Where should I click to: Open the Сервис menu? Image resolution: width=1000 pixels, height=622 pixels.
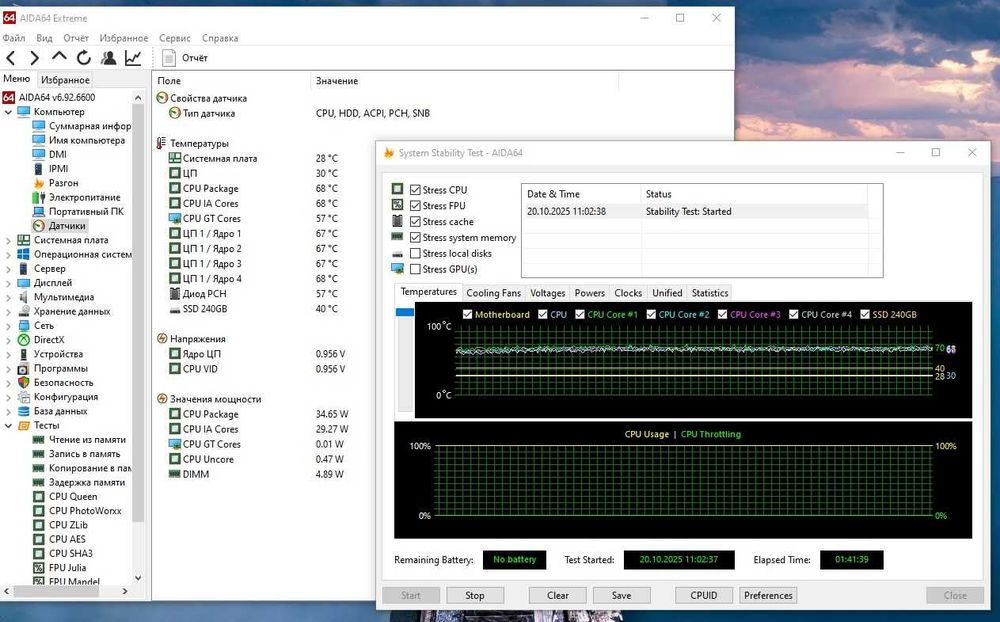(175, 38)
